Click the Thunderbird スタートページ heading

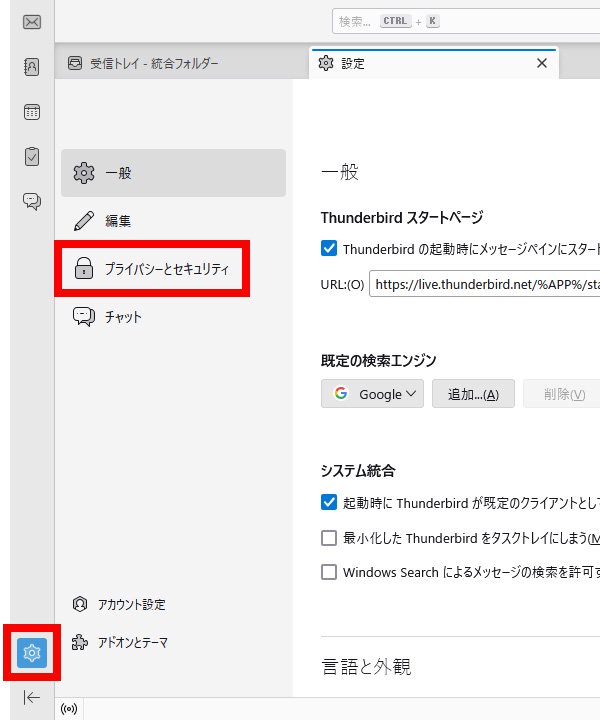coord(402,217)
